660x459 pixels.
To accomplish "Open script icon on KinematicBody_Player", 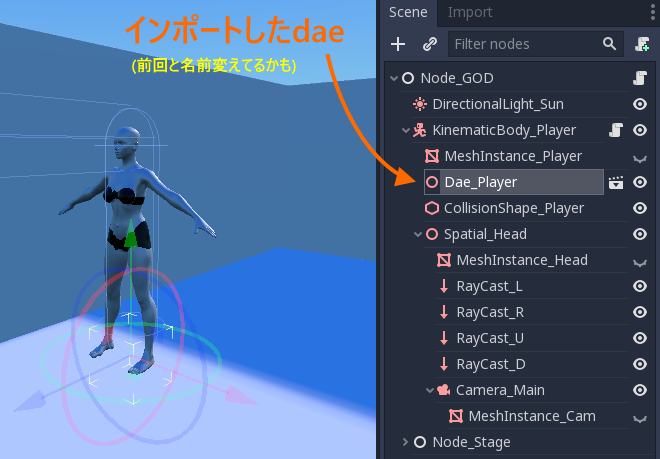I will coord(616,130).
